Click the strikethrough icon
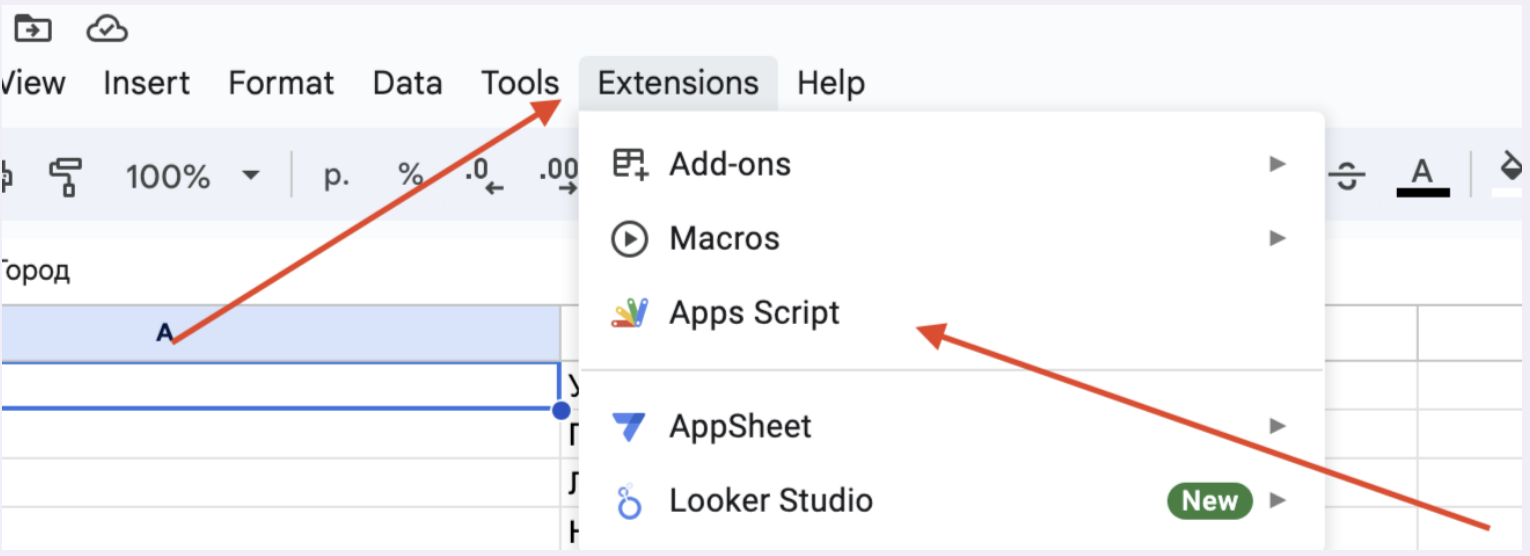The width and height of the screenshot is (1530, 556). click(x=1348, y=177)
